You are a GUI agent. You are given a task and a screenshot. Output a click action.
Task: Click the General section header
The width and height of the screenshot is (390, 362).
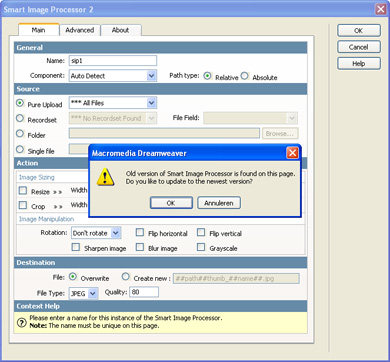point(160,48)
